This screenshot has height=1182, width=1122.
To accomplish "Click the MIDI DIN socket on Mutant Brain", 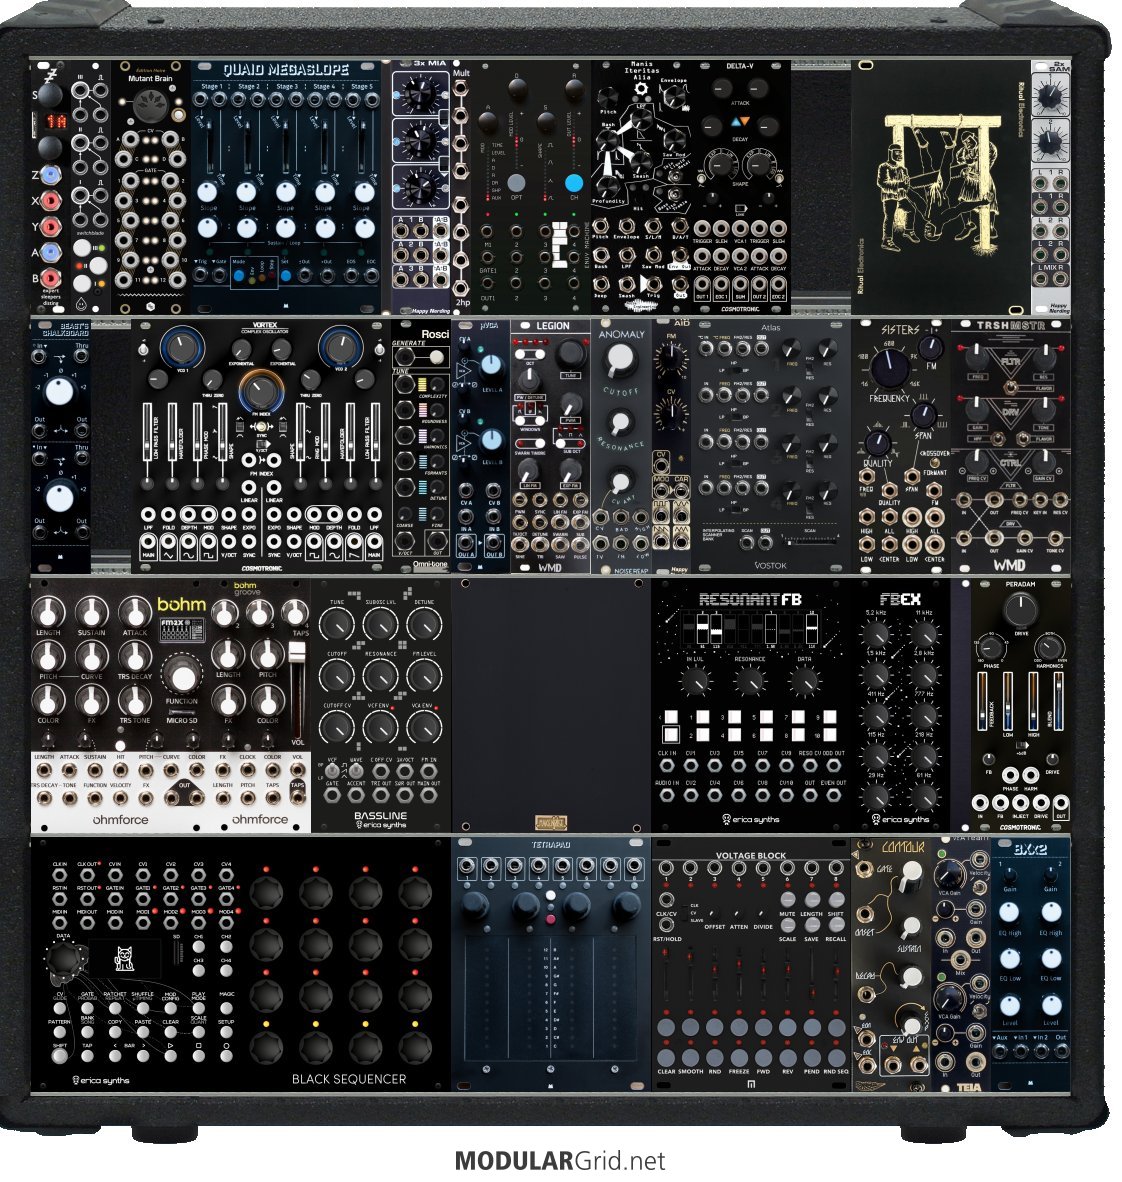I will coord(150,105).
